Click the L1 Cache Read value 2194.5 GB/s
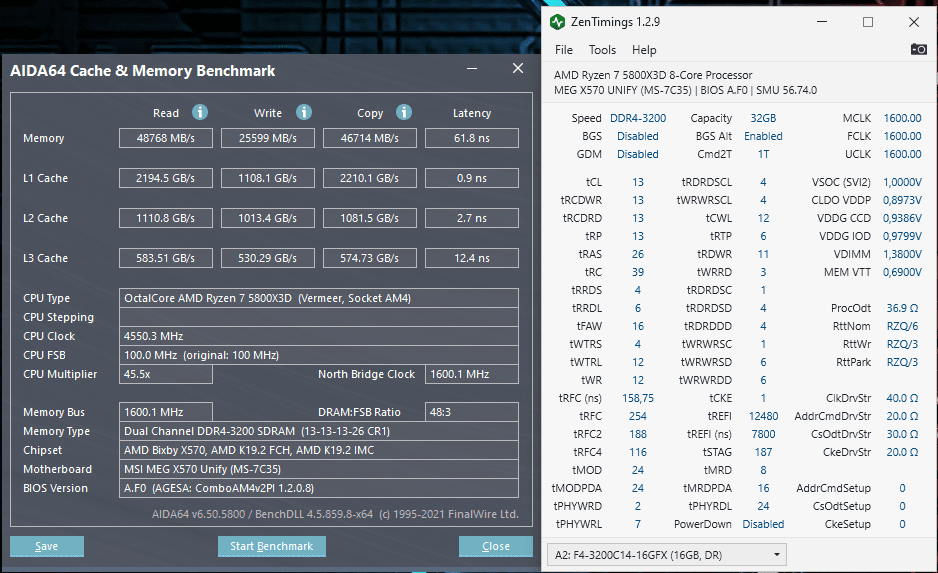 coord(166,178)
